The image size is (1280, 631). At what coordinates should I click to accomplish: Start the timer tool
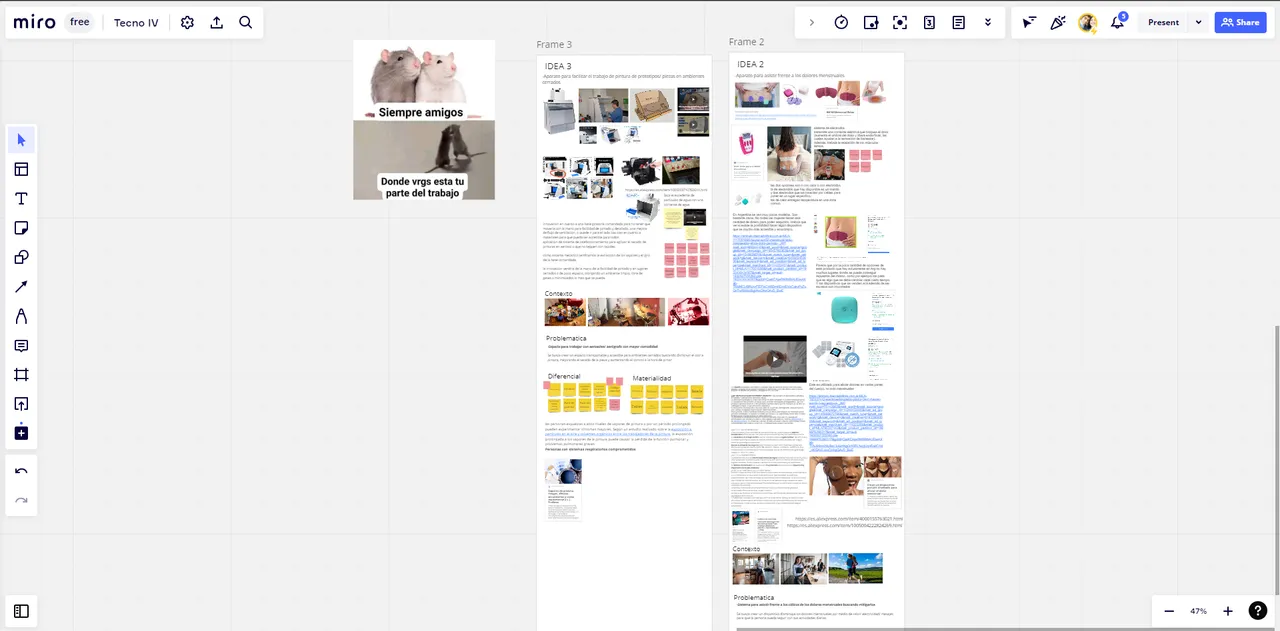[841, 22]
